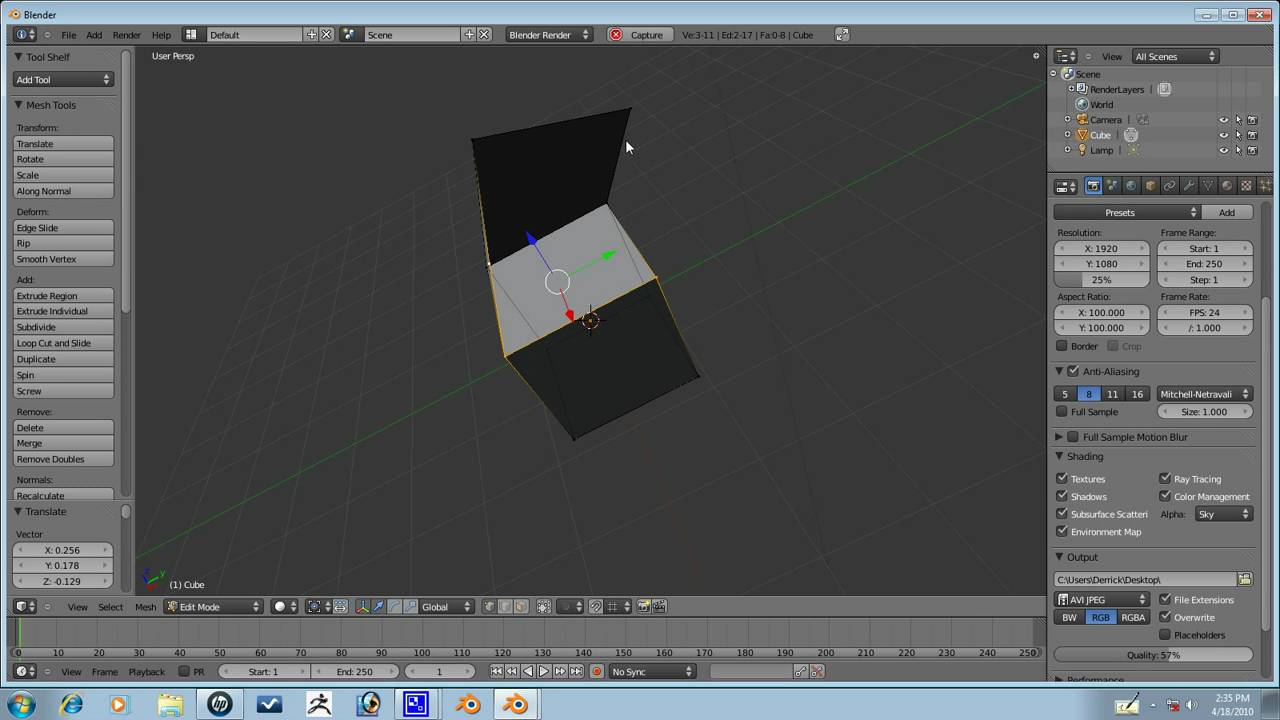Image resolution: width=1280 pixels, height=720 pixels.
Task: Open the AVI JPEG format dropdown
Action: 1102,600
